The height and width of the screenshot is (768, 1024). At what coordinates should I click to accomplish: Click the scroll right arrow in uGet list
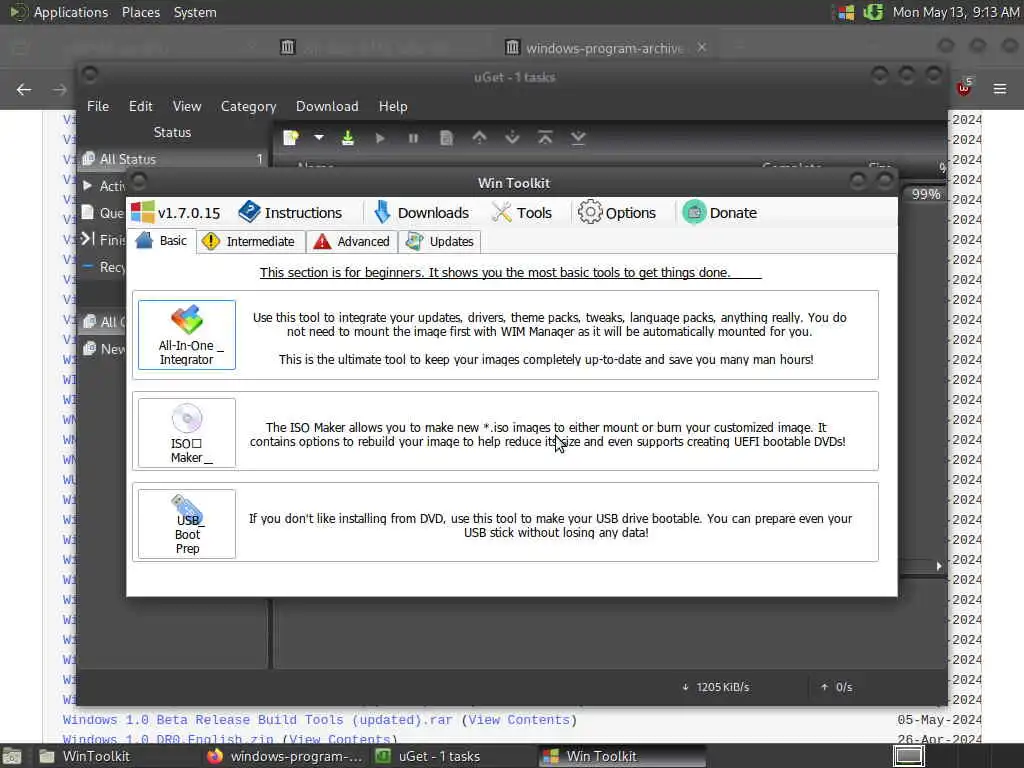click(x=938, y=566)
